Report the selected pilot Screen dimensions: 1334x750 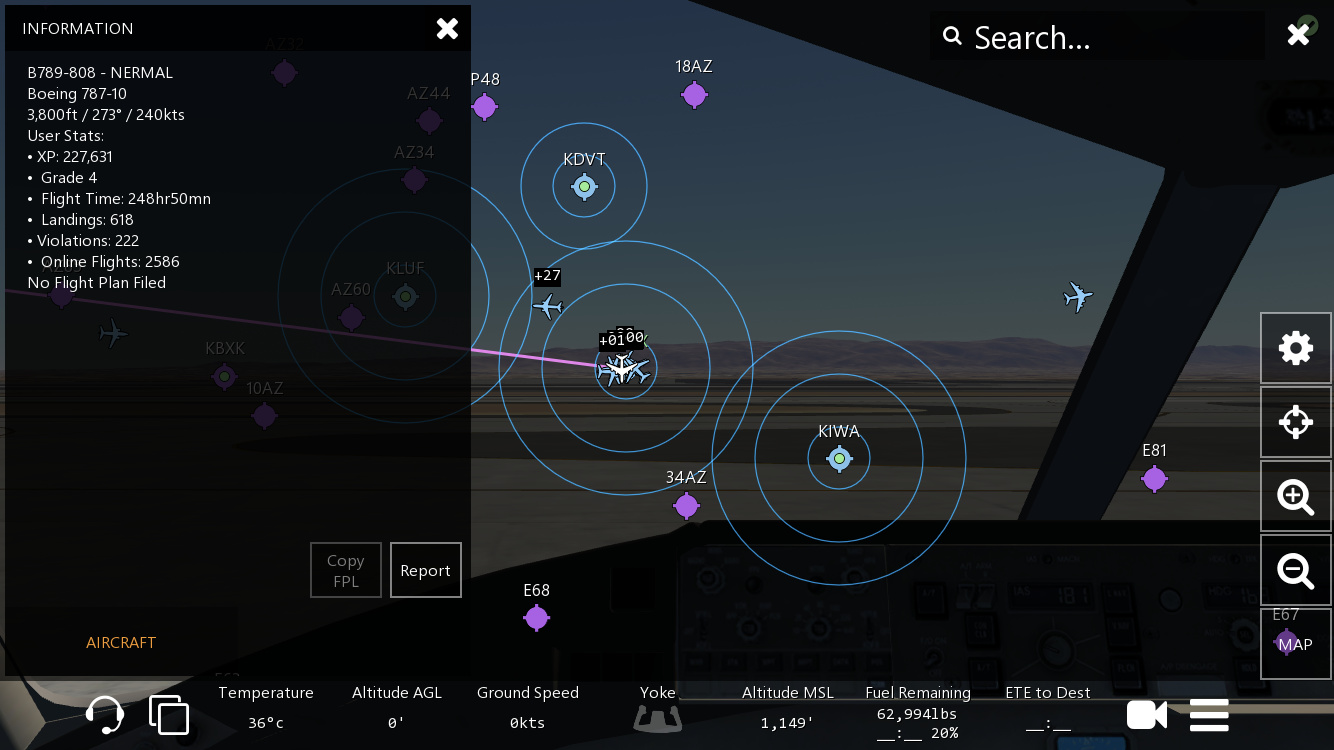[x=425, y=570]
